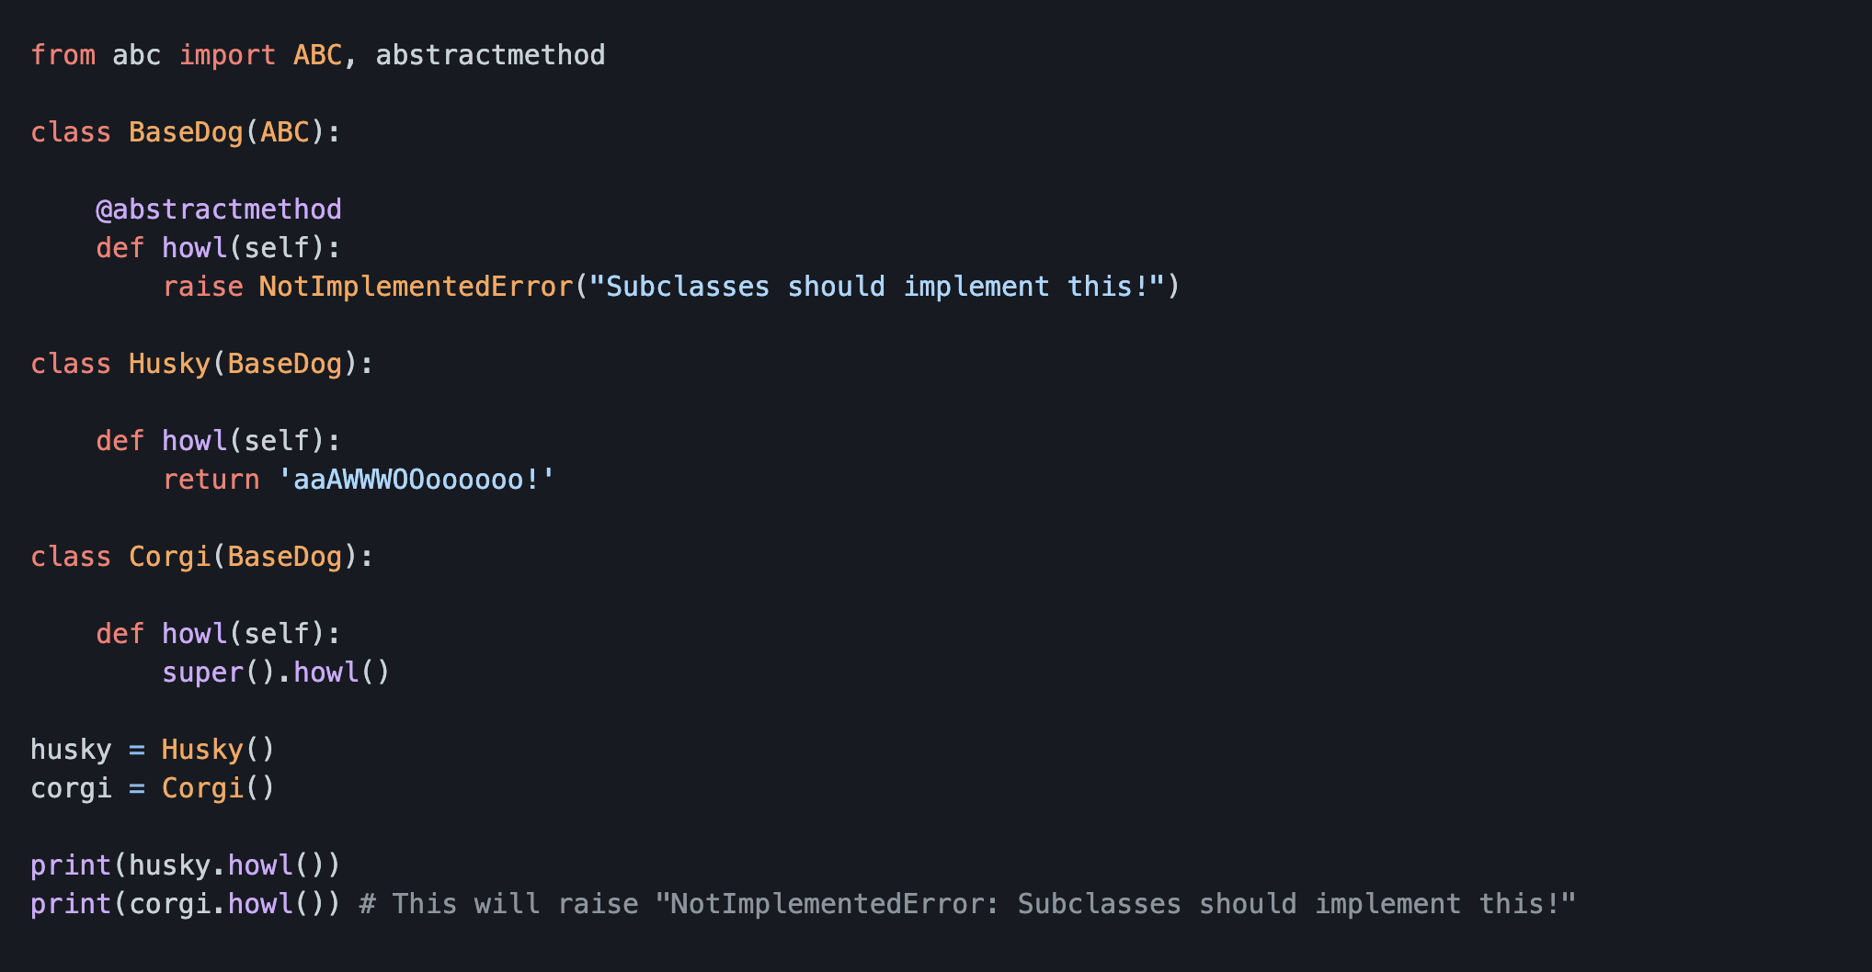This screenshot has height=972, width=1872.
Task: Click "BaseDog" in the "class BaseDog(ABC)" definition
Action: [x=186, y=132]
